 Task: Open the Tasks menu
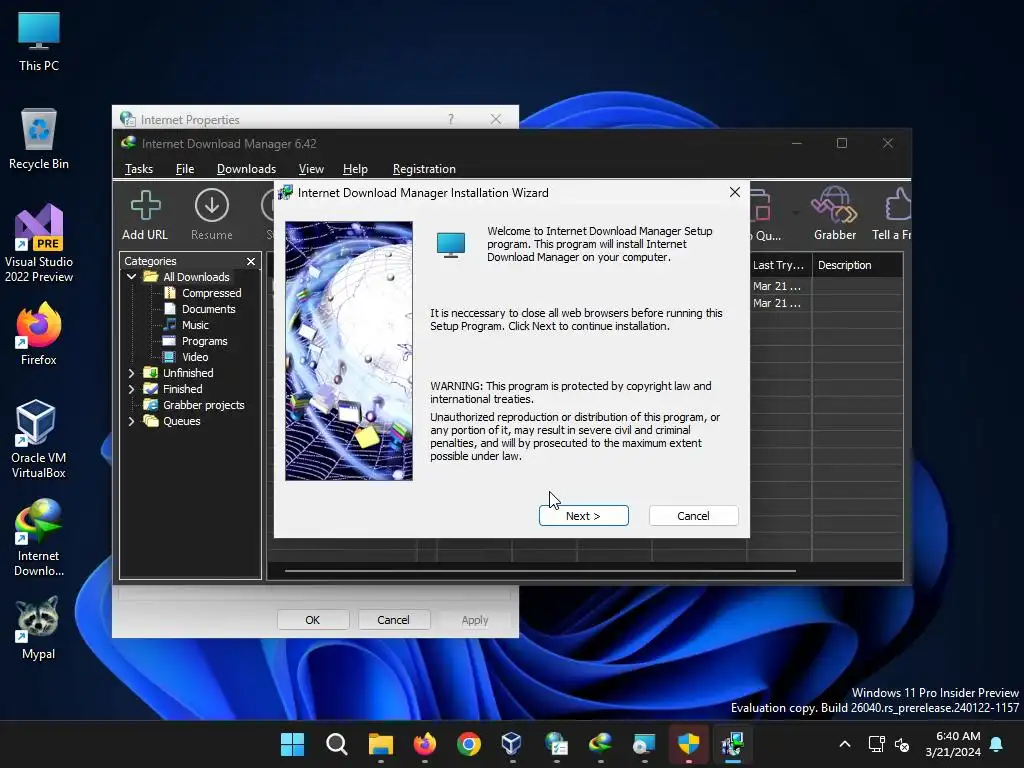pyautogui.click(x=138, y=168)
